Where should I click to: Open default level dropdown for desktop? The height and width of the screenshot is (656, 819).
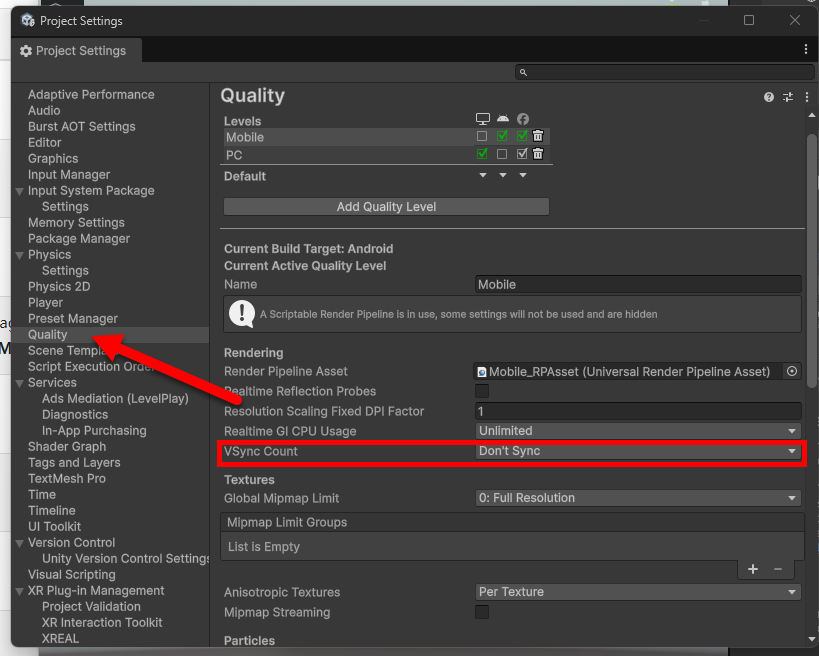tap(483, 175)
